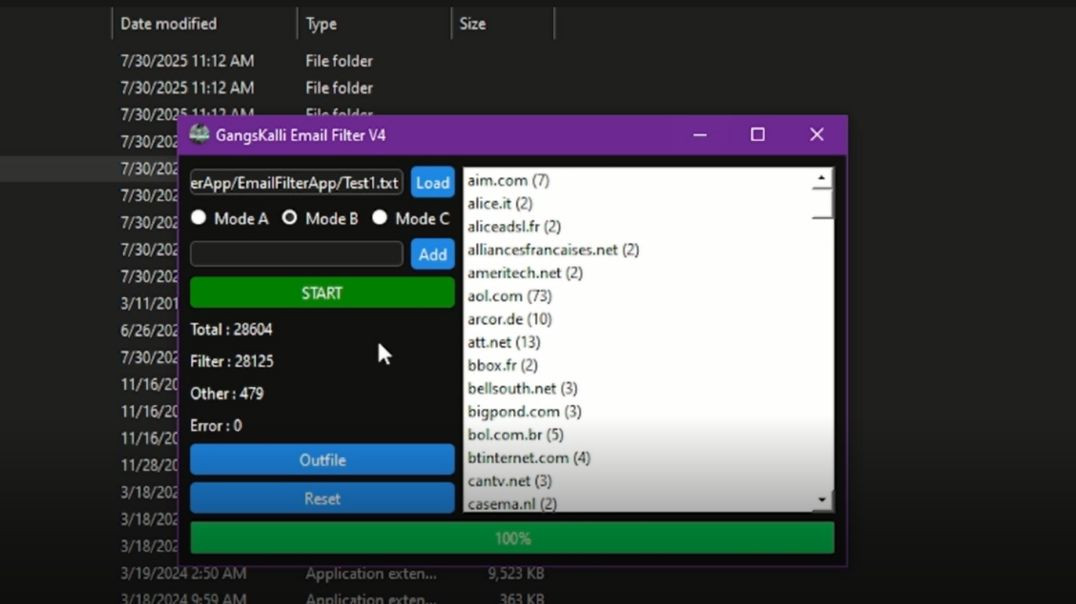Select arcor.de (10) entry
Viewport: 1076px width, 604px height.
509,319
